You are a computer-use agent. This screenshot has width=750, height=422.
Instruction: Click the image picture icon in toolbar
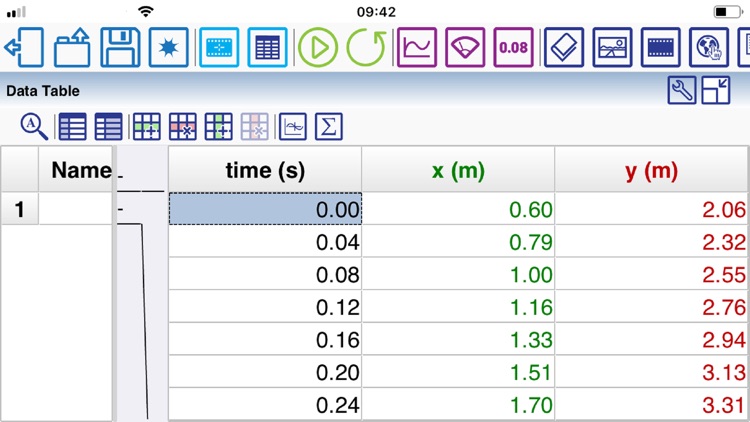tap(612, 47)
